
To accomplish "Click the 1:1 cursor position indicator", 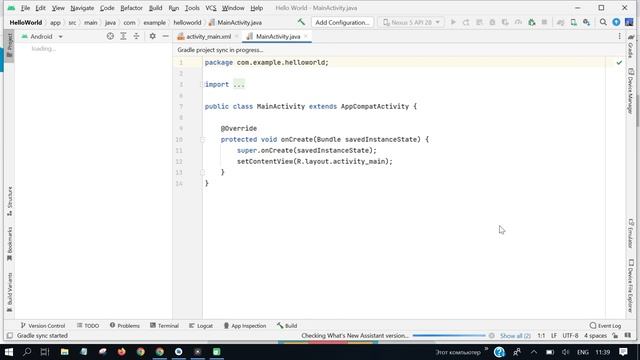I will coord(541,336).
